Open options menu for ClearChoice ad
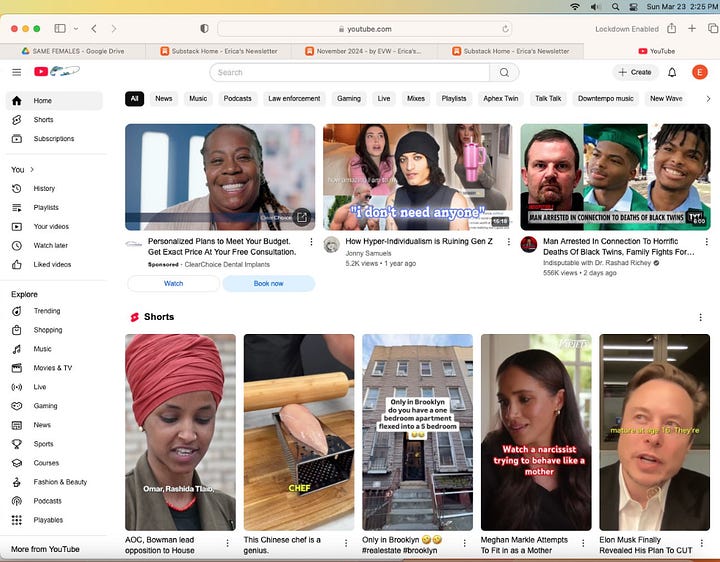The height and width of the screenshot is (562, 720). [311, 242]
